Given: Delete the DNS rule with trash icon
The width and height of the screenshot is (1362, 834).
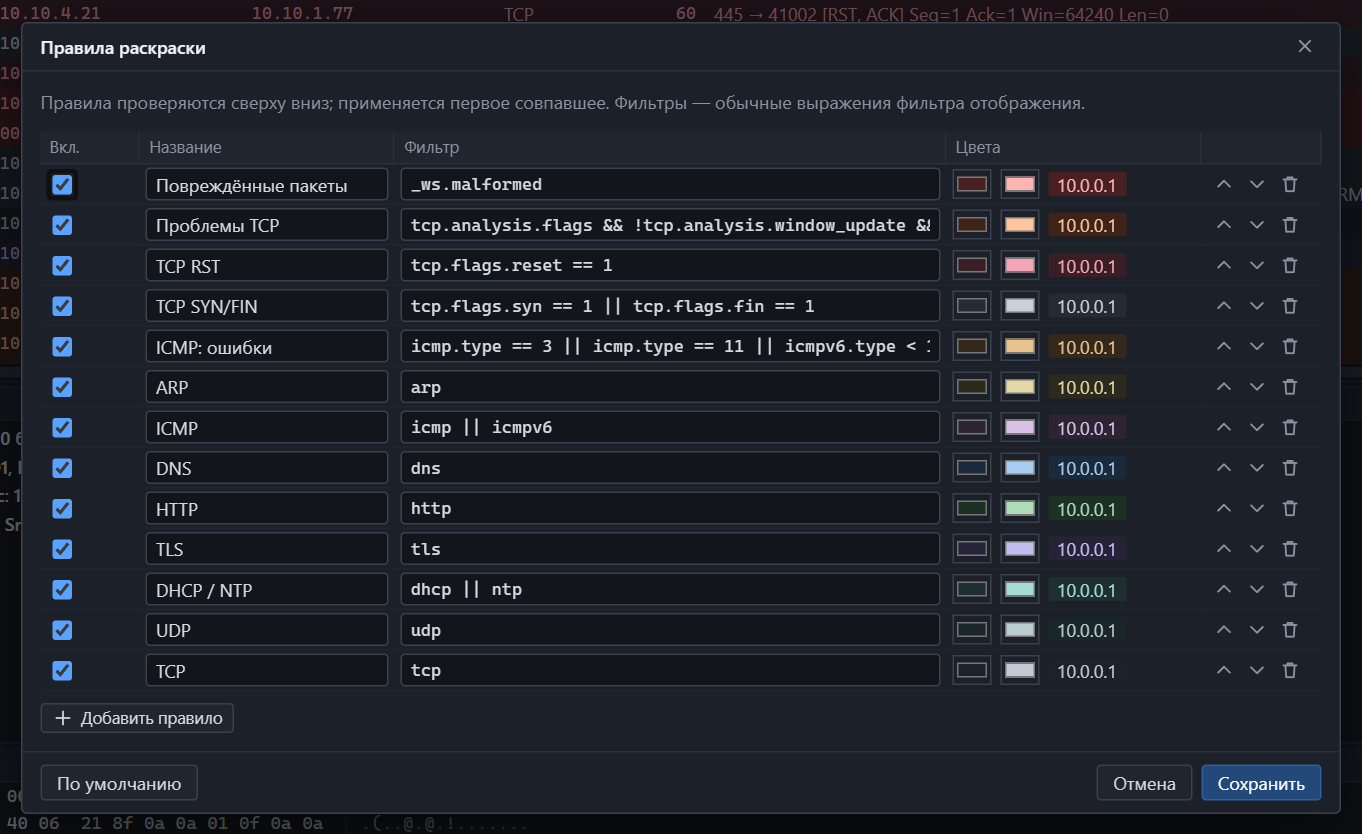Looking at the screenshot, I should (x=1290, y=468).
